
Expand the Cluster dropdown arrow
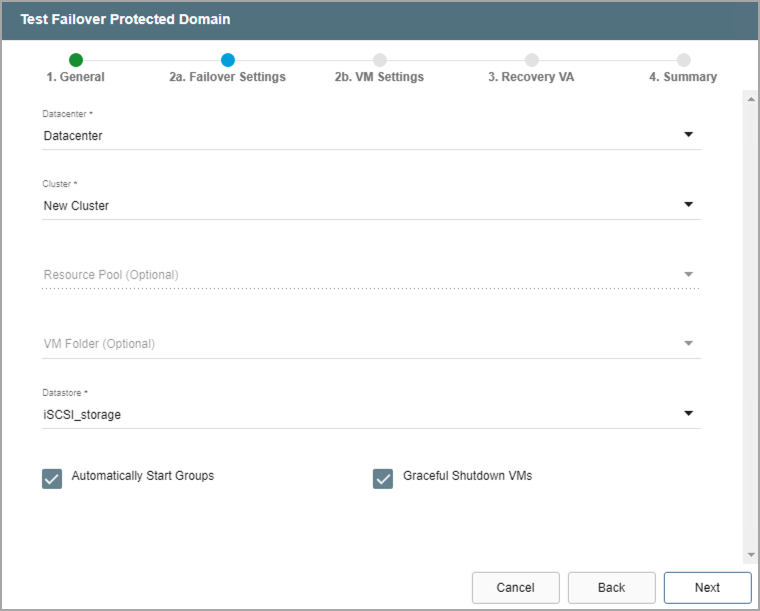(x=688, y=205)
